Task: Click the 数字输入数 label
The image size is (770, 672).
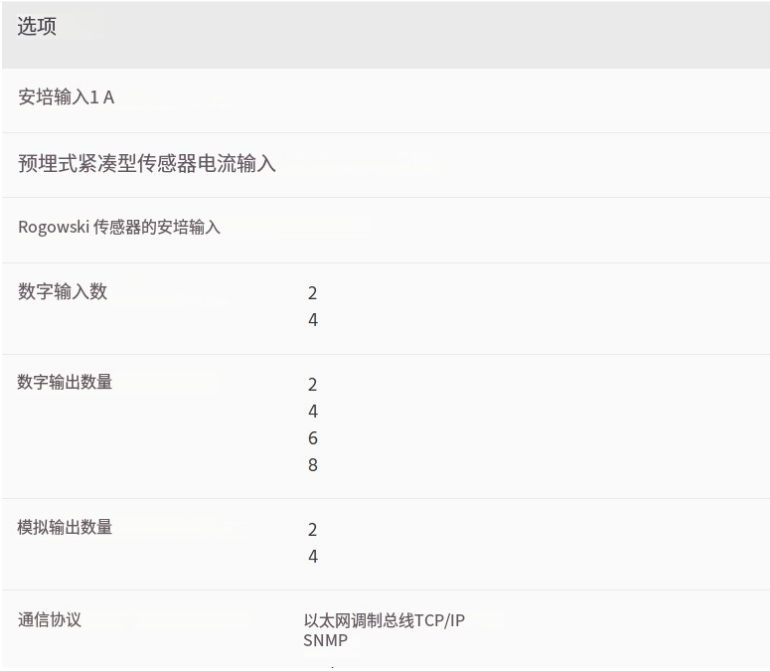Action: coord(62,291)
